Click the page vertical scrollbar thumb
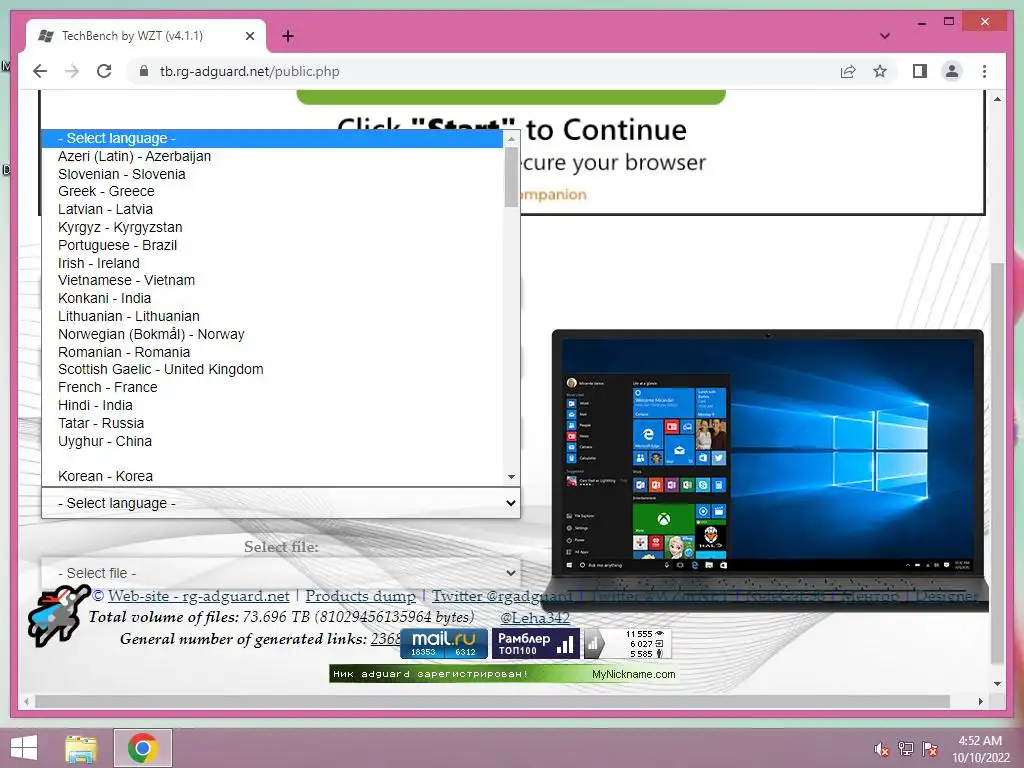Viewport: 1024px width, 768px height. 997,462
